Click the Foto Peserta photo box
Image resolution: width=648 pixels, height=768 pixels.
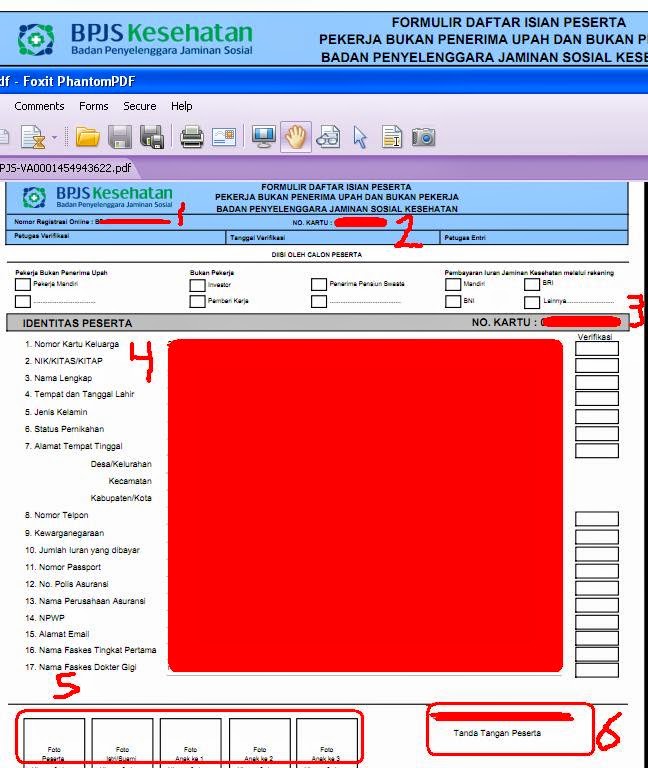tap(54, 743)
